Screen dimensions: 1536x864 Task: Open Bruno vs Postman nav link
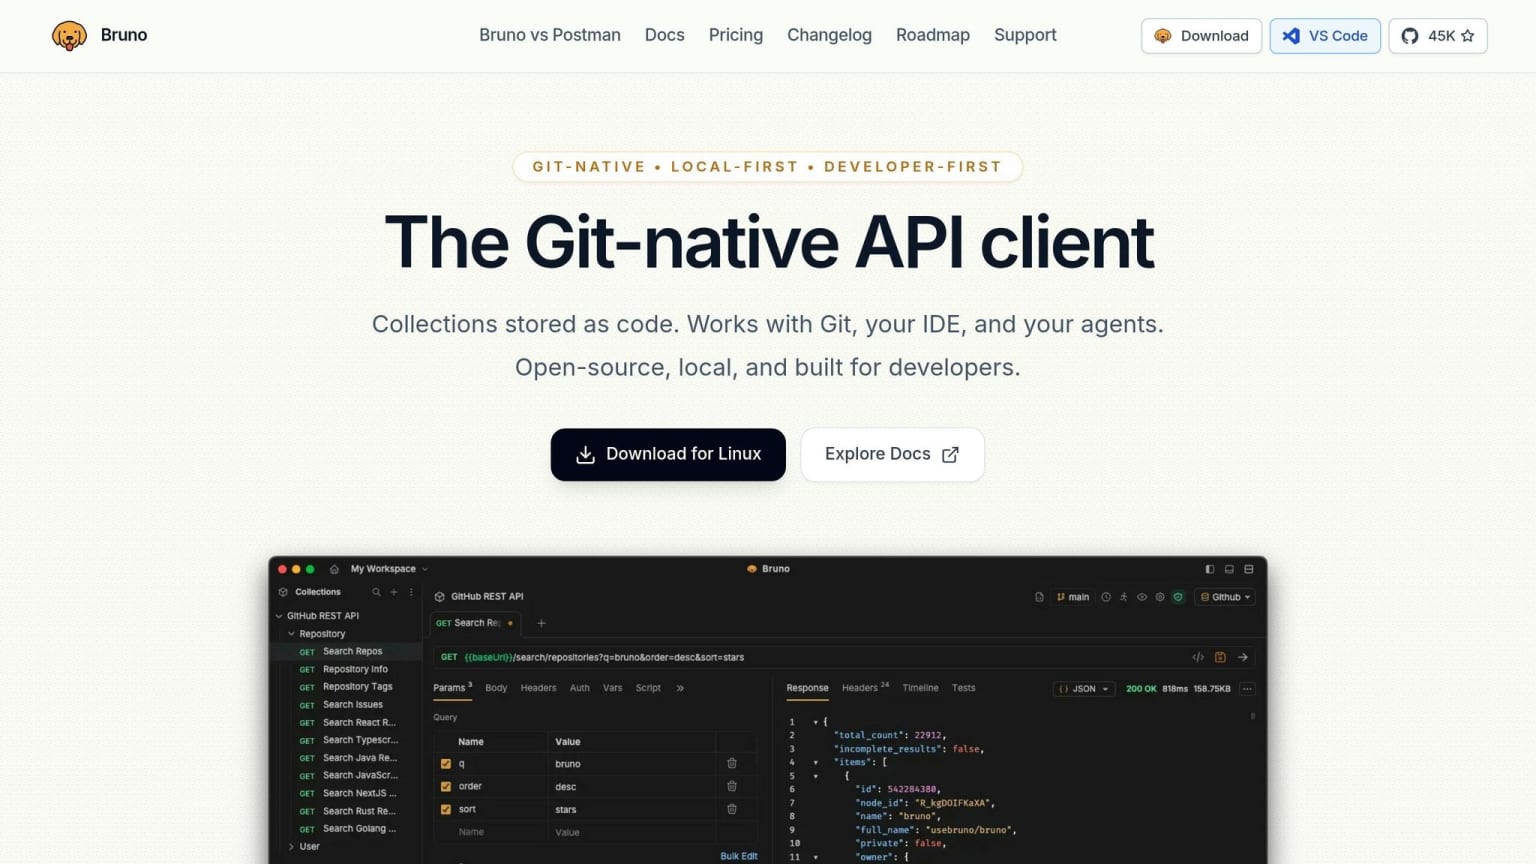click(x=550, y=35)
